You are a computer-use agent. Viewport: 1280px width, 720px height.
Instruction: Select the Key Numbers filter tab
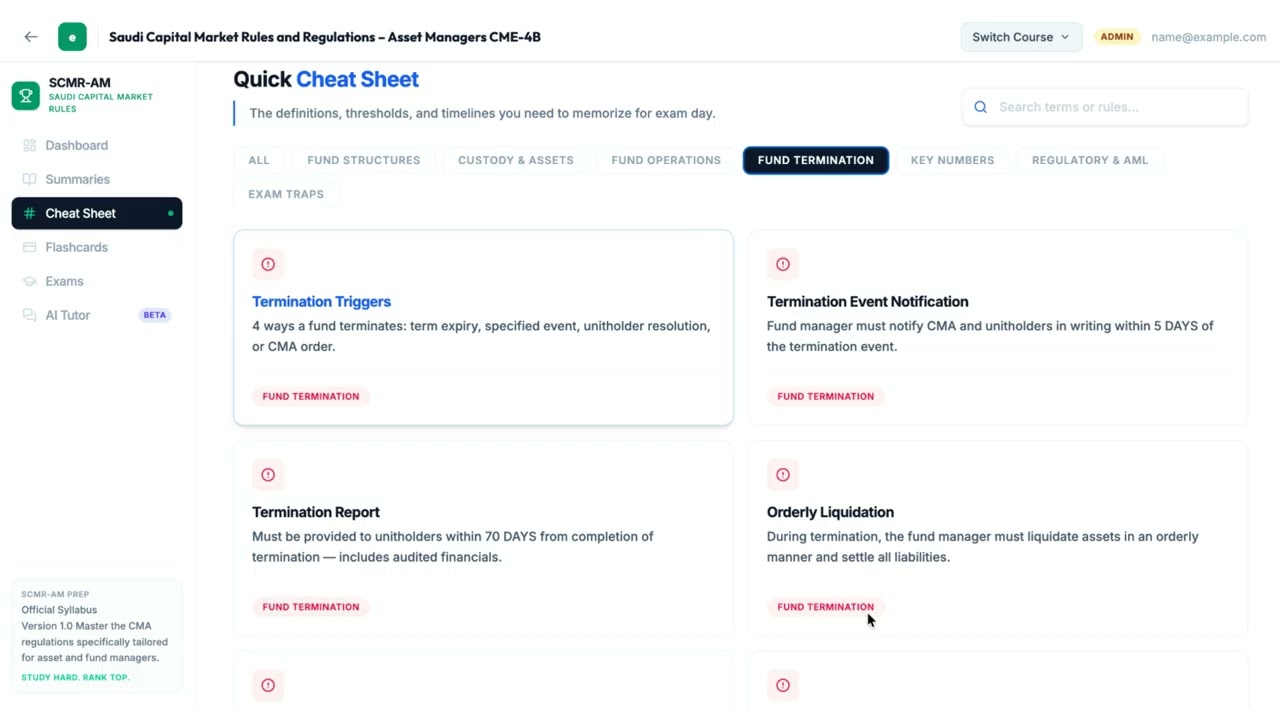(952, 160)
